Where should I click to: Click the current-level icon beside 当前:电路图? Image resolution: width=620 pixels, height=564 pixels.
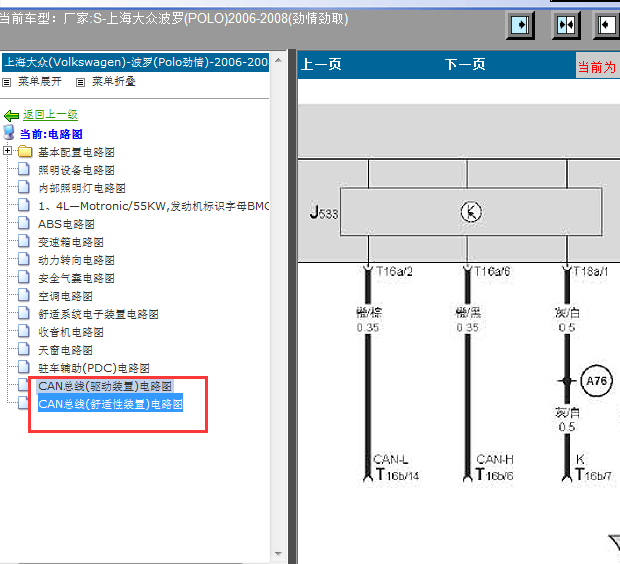9,132
